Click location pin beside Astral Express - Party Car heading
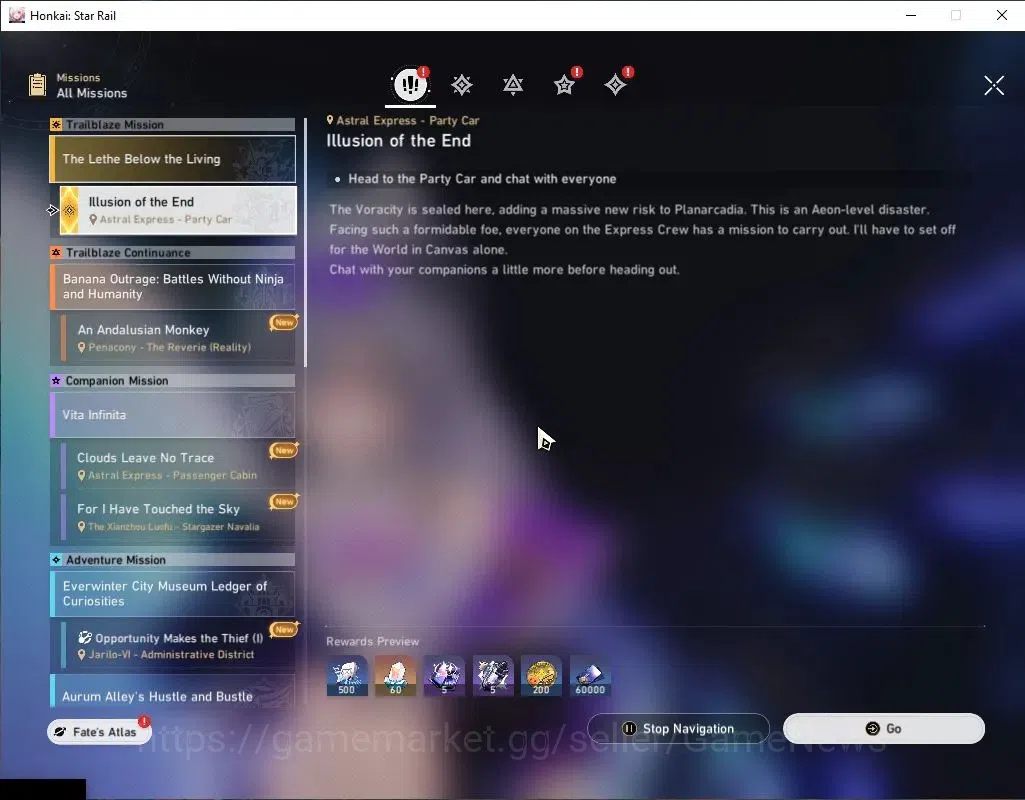The height and width of the screenshot is (800, 1025). coord(330,120)
